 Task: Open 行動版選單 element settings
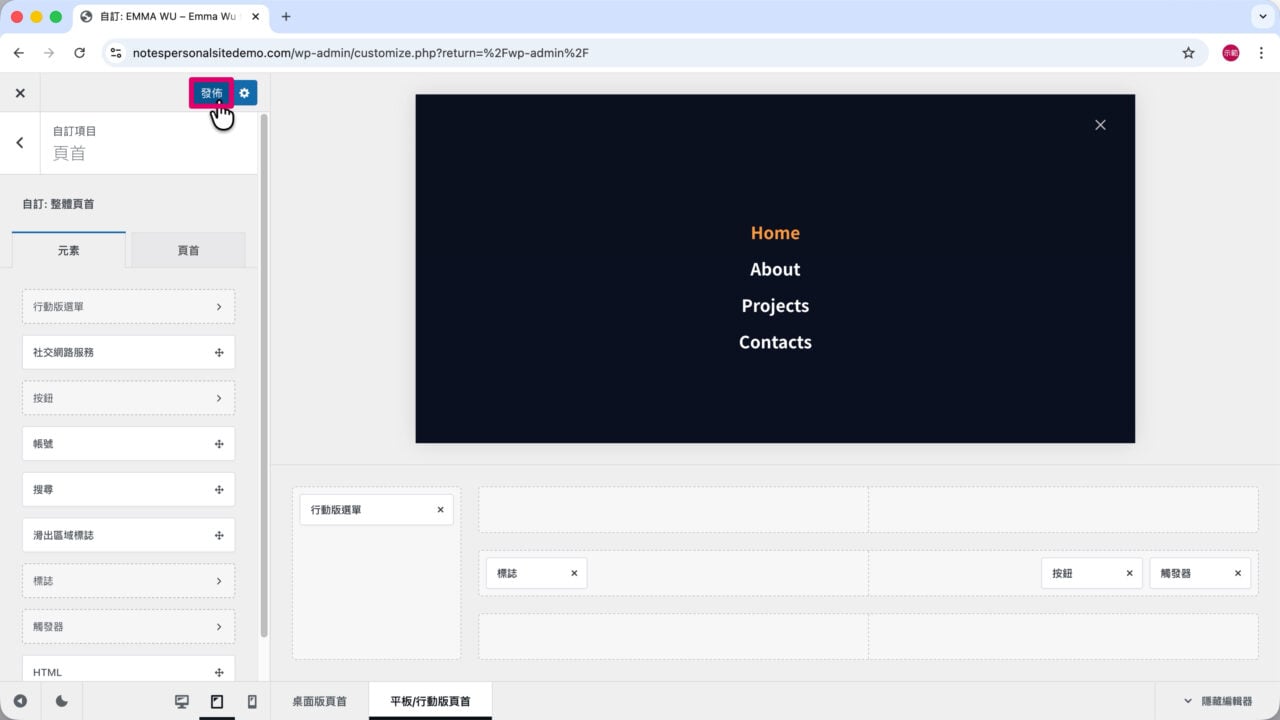[x=128, y=307]
